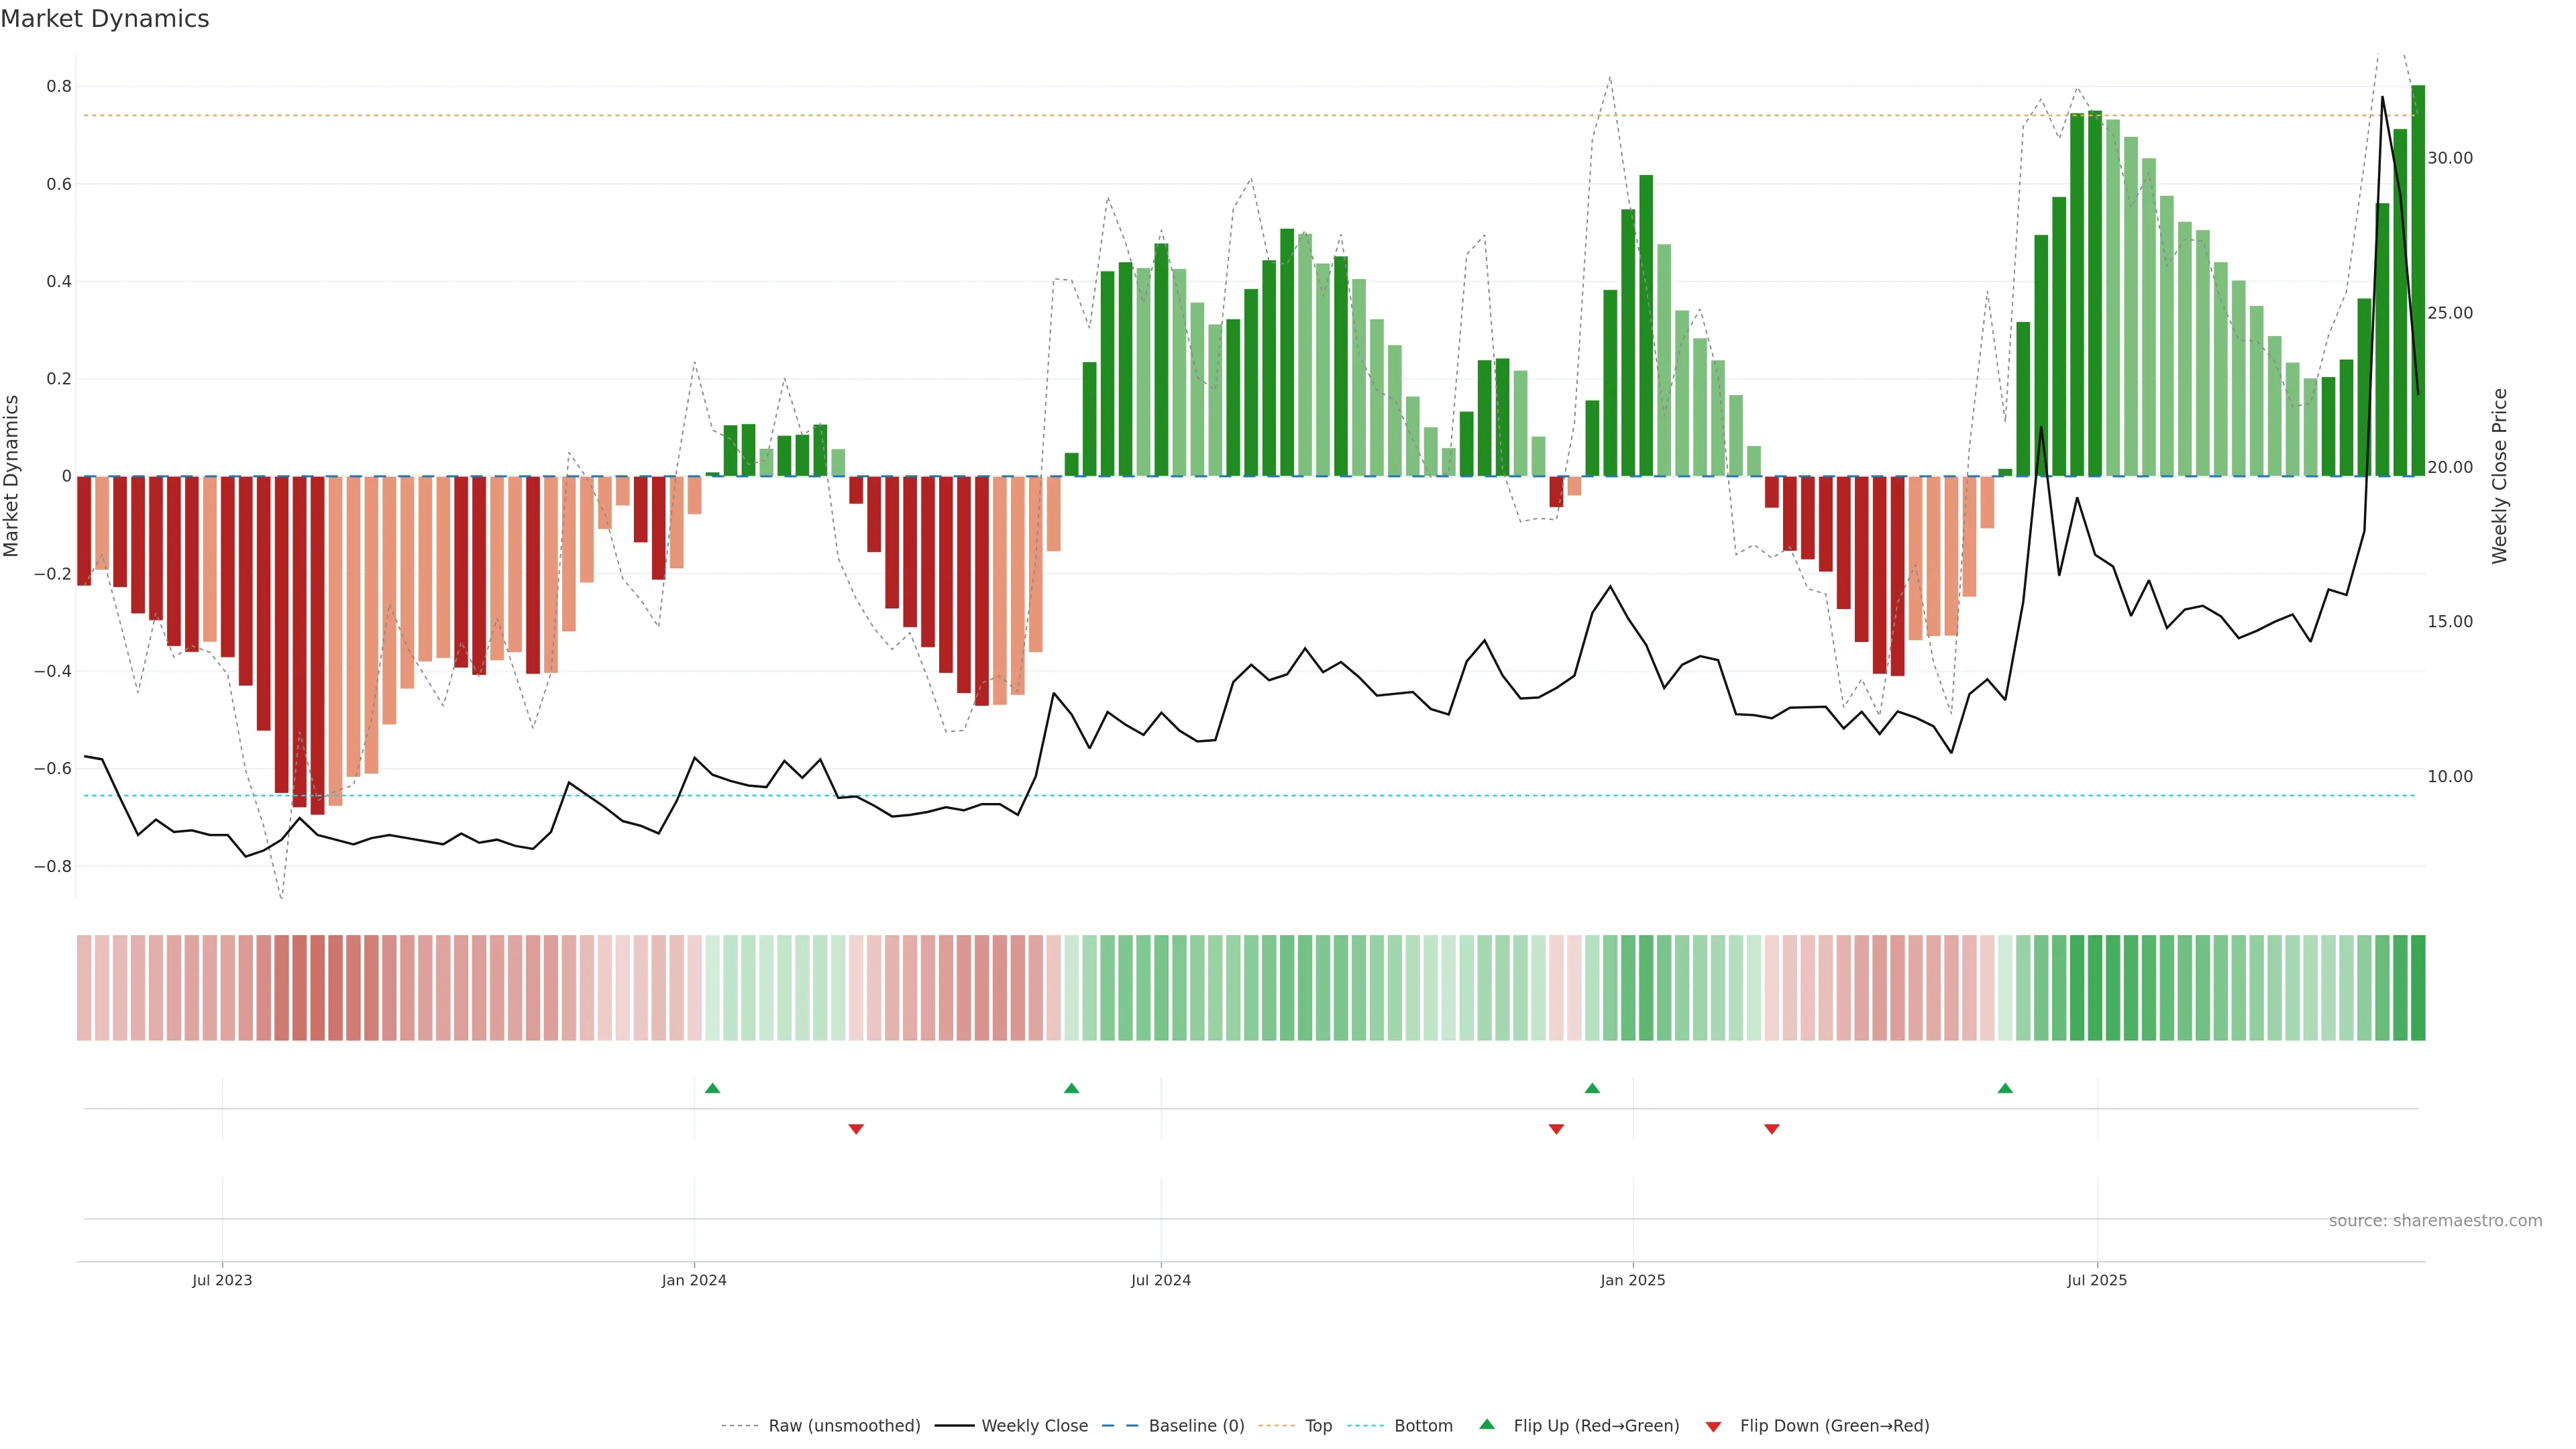Click the Flip Up marker just before Jul 2025
The width and height of the screenshot is (2576, 1449).
2005,1088
